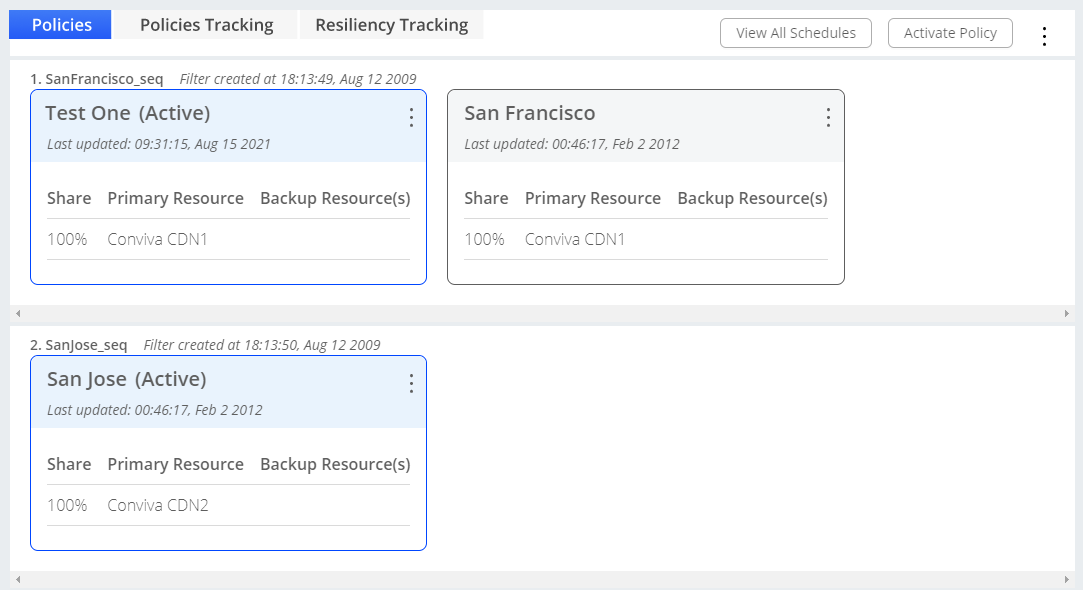This screenshot has width=1083, height=590.
Task: Open the page-level kebab menu beside Activate Policy
Action: pos(1044,36)
